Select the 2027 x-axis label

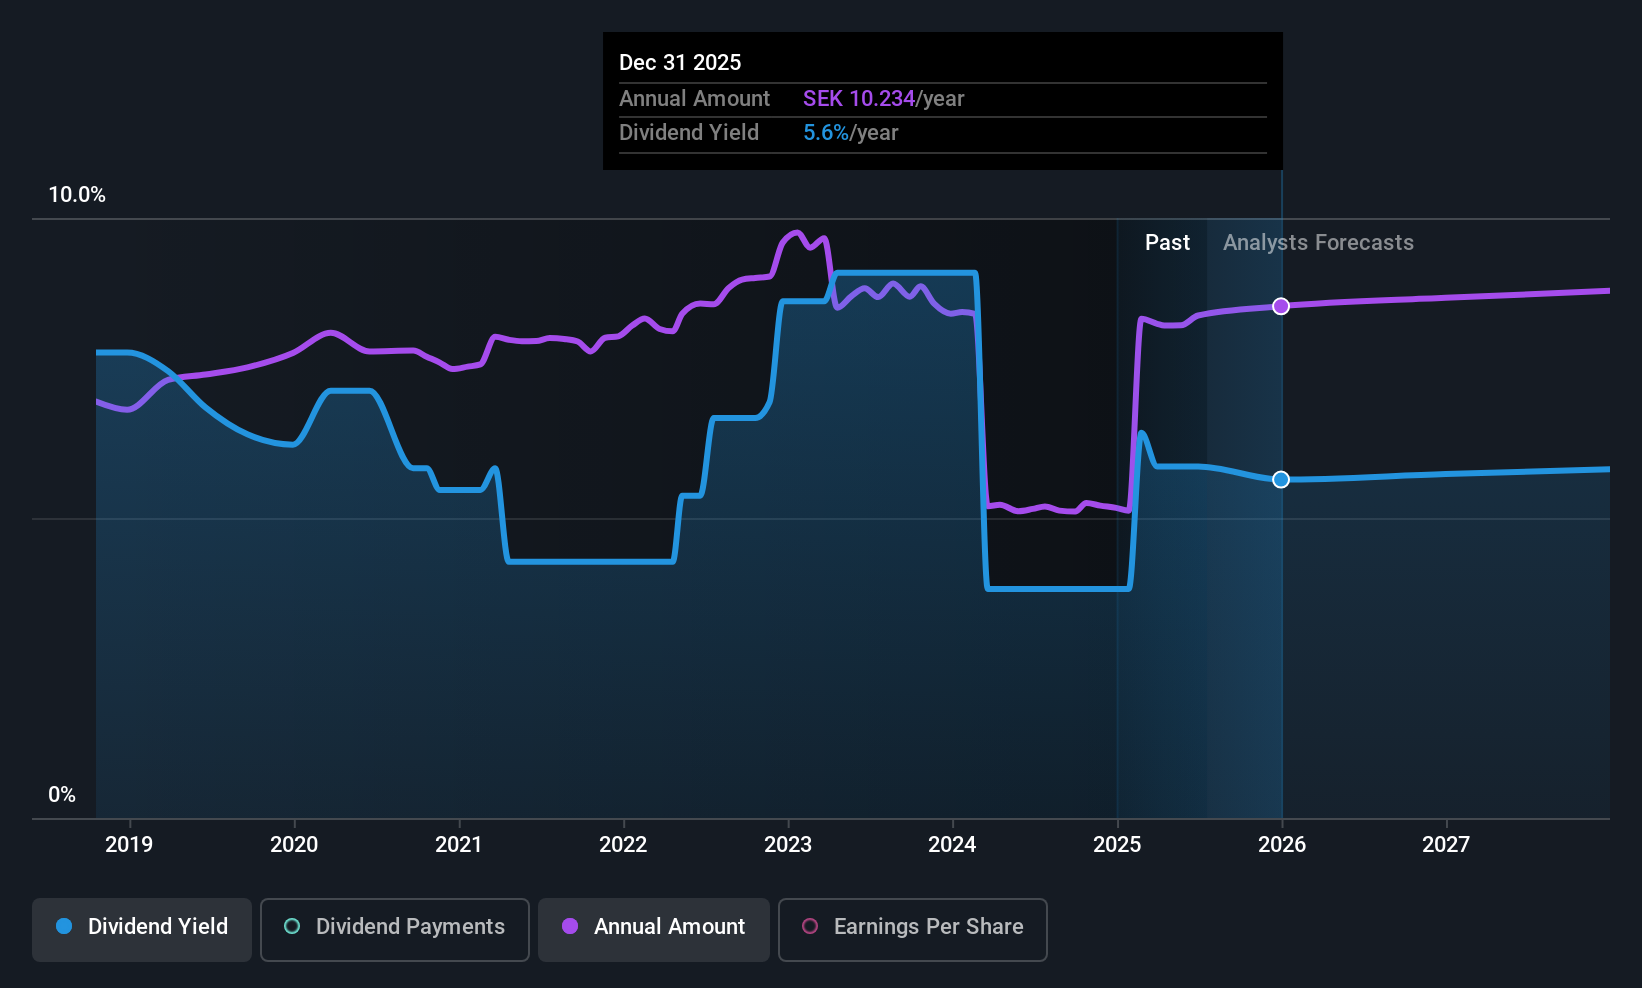click(x=1446, y=845)
